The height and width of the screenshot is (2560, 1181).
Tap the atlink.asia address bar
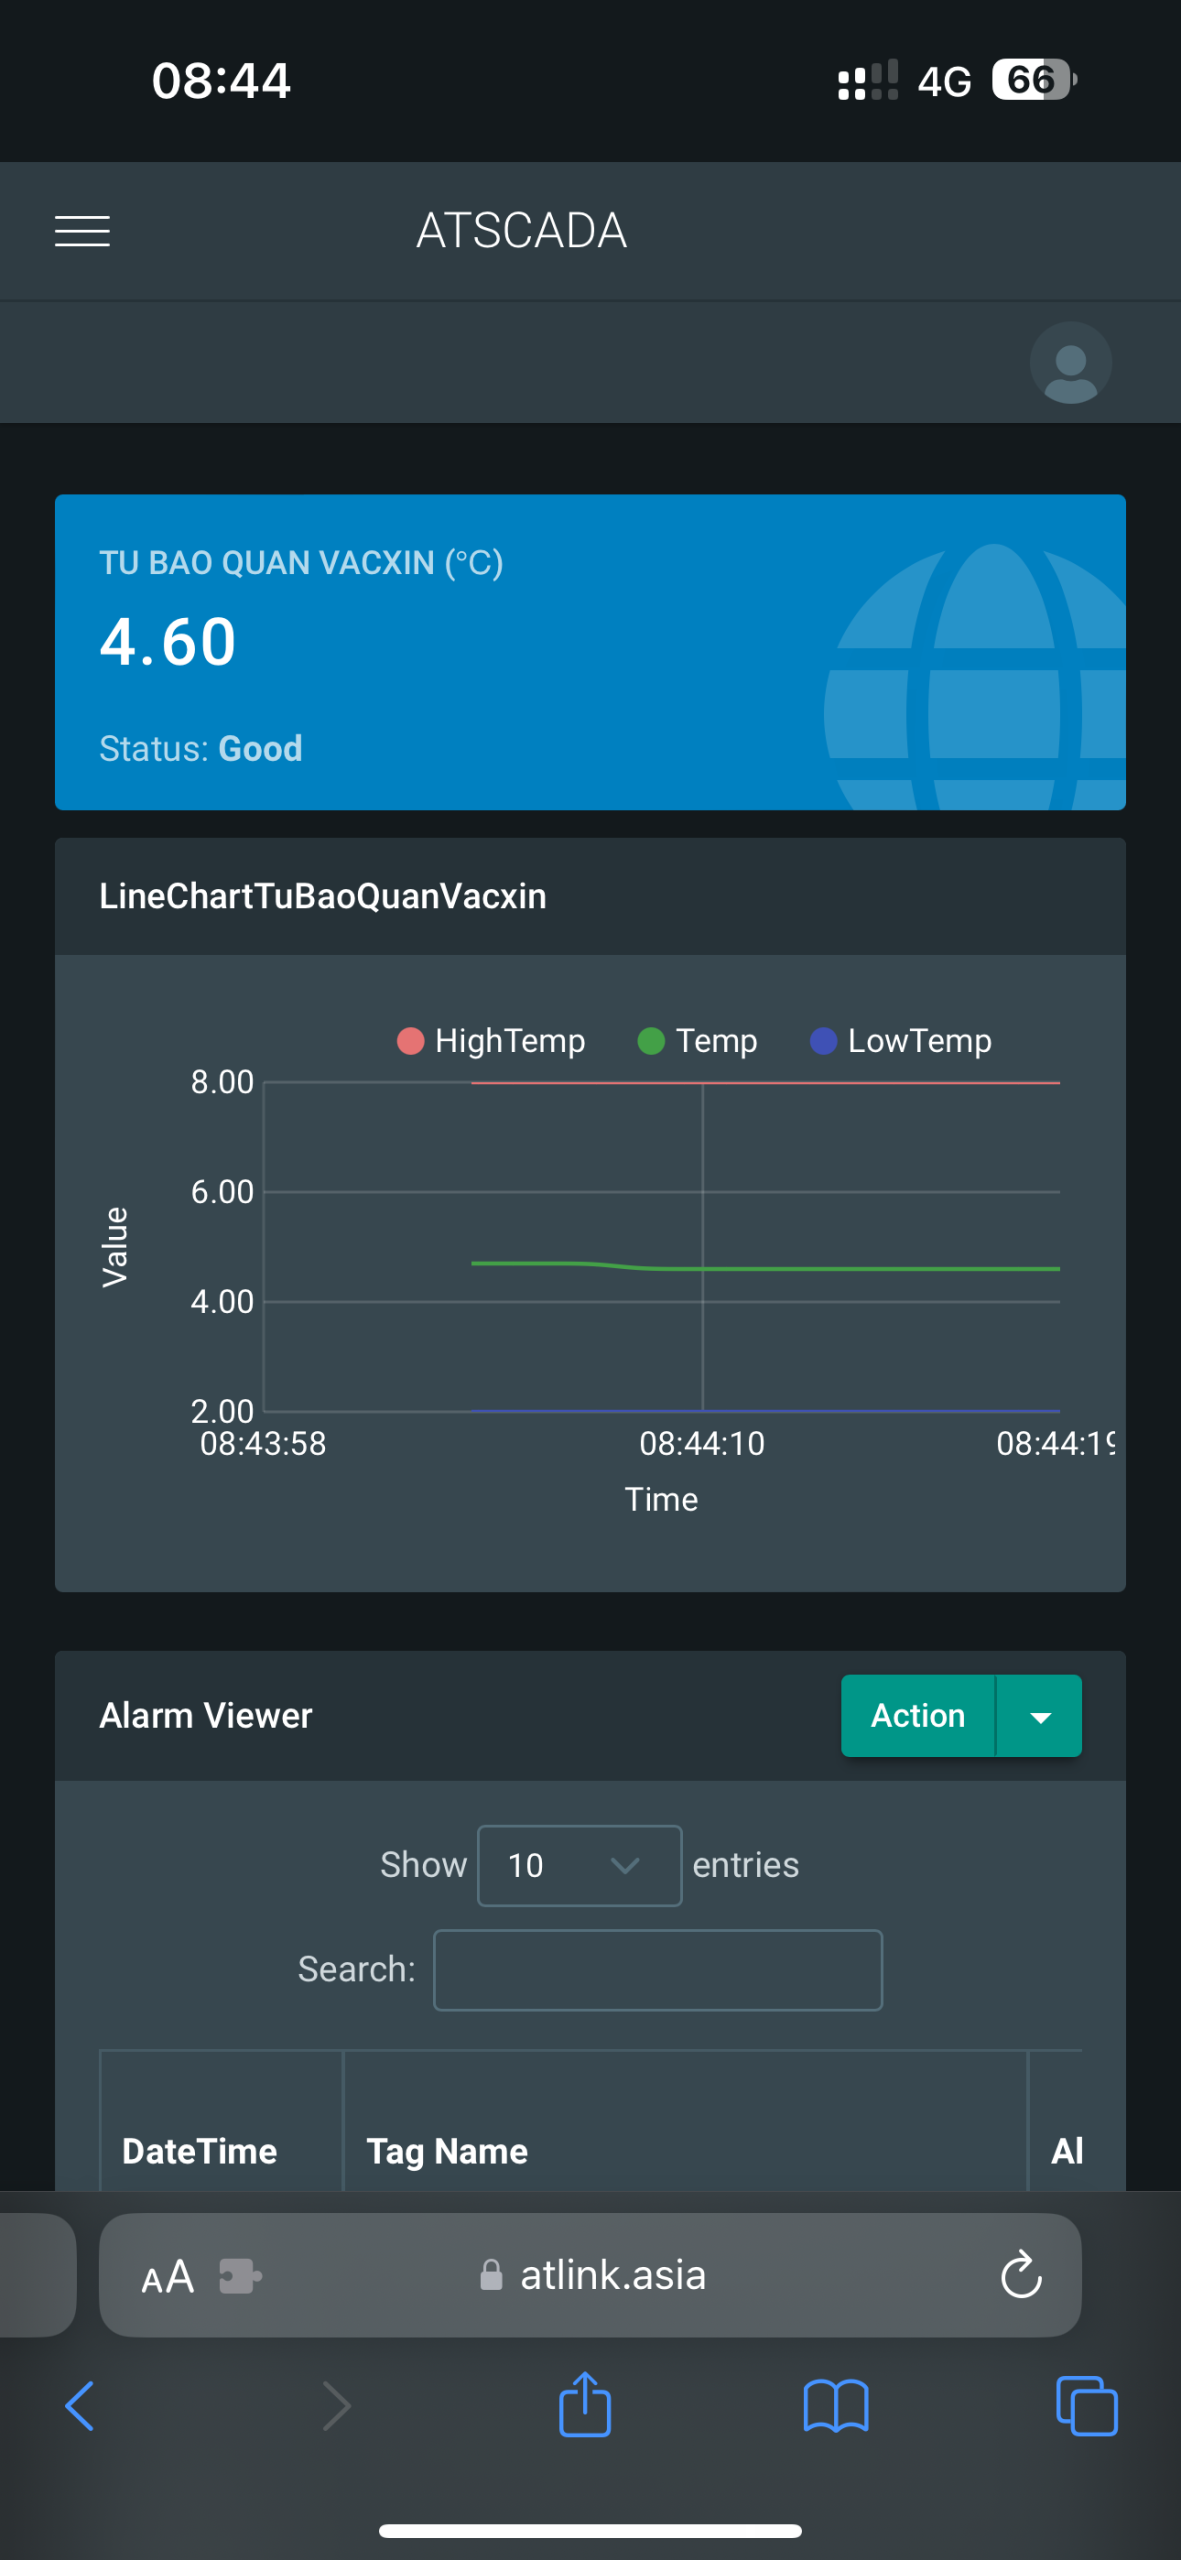click(612, 2275)
